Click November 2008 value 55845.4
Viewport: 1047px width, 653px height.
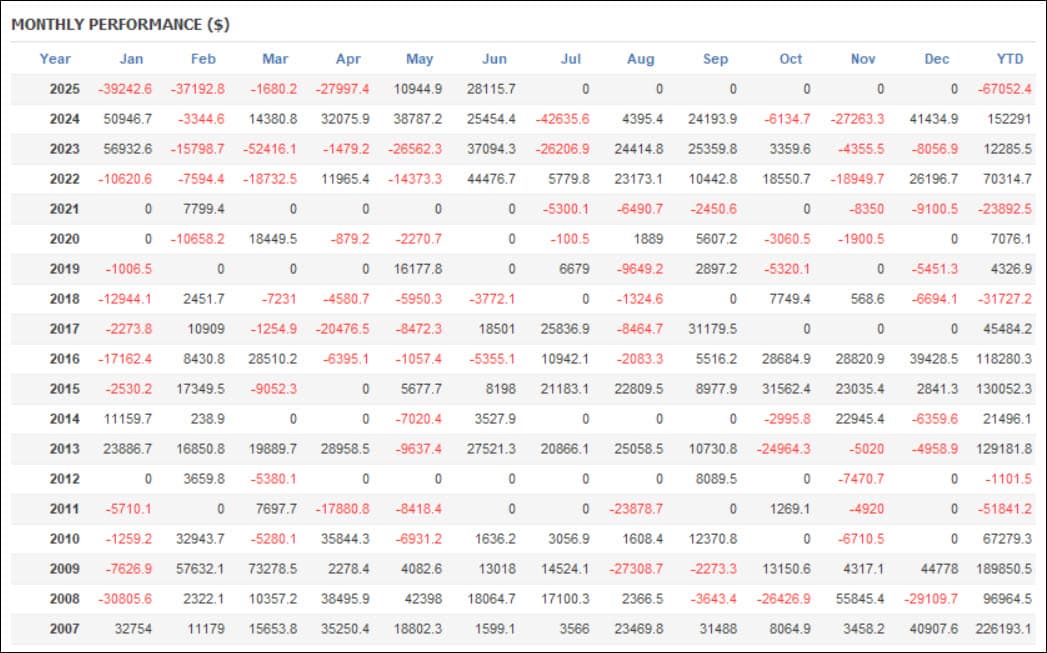pyautogui.click(x=860, y=599)
